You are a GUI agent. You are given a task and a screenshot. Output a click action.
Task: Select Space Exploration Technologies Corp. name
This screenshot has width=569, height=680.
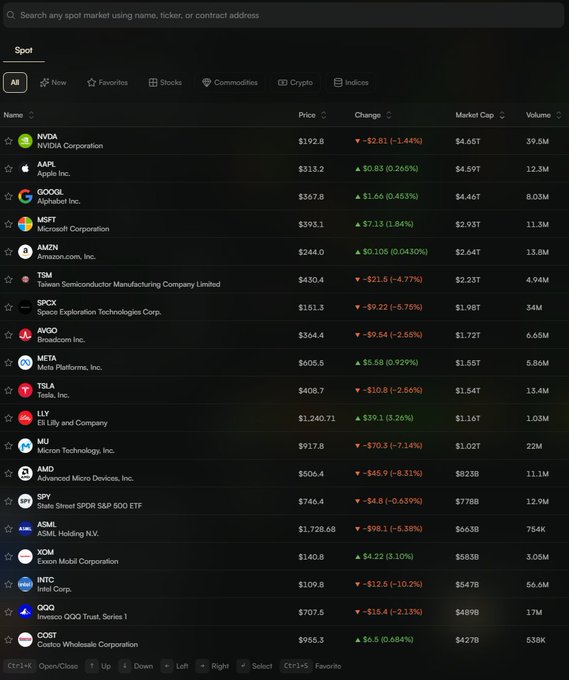[99, 312]
